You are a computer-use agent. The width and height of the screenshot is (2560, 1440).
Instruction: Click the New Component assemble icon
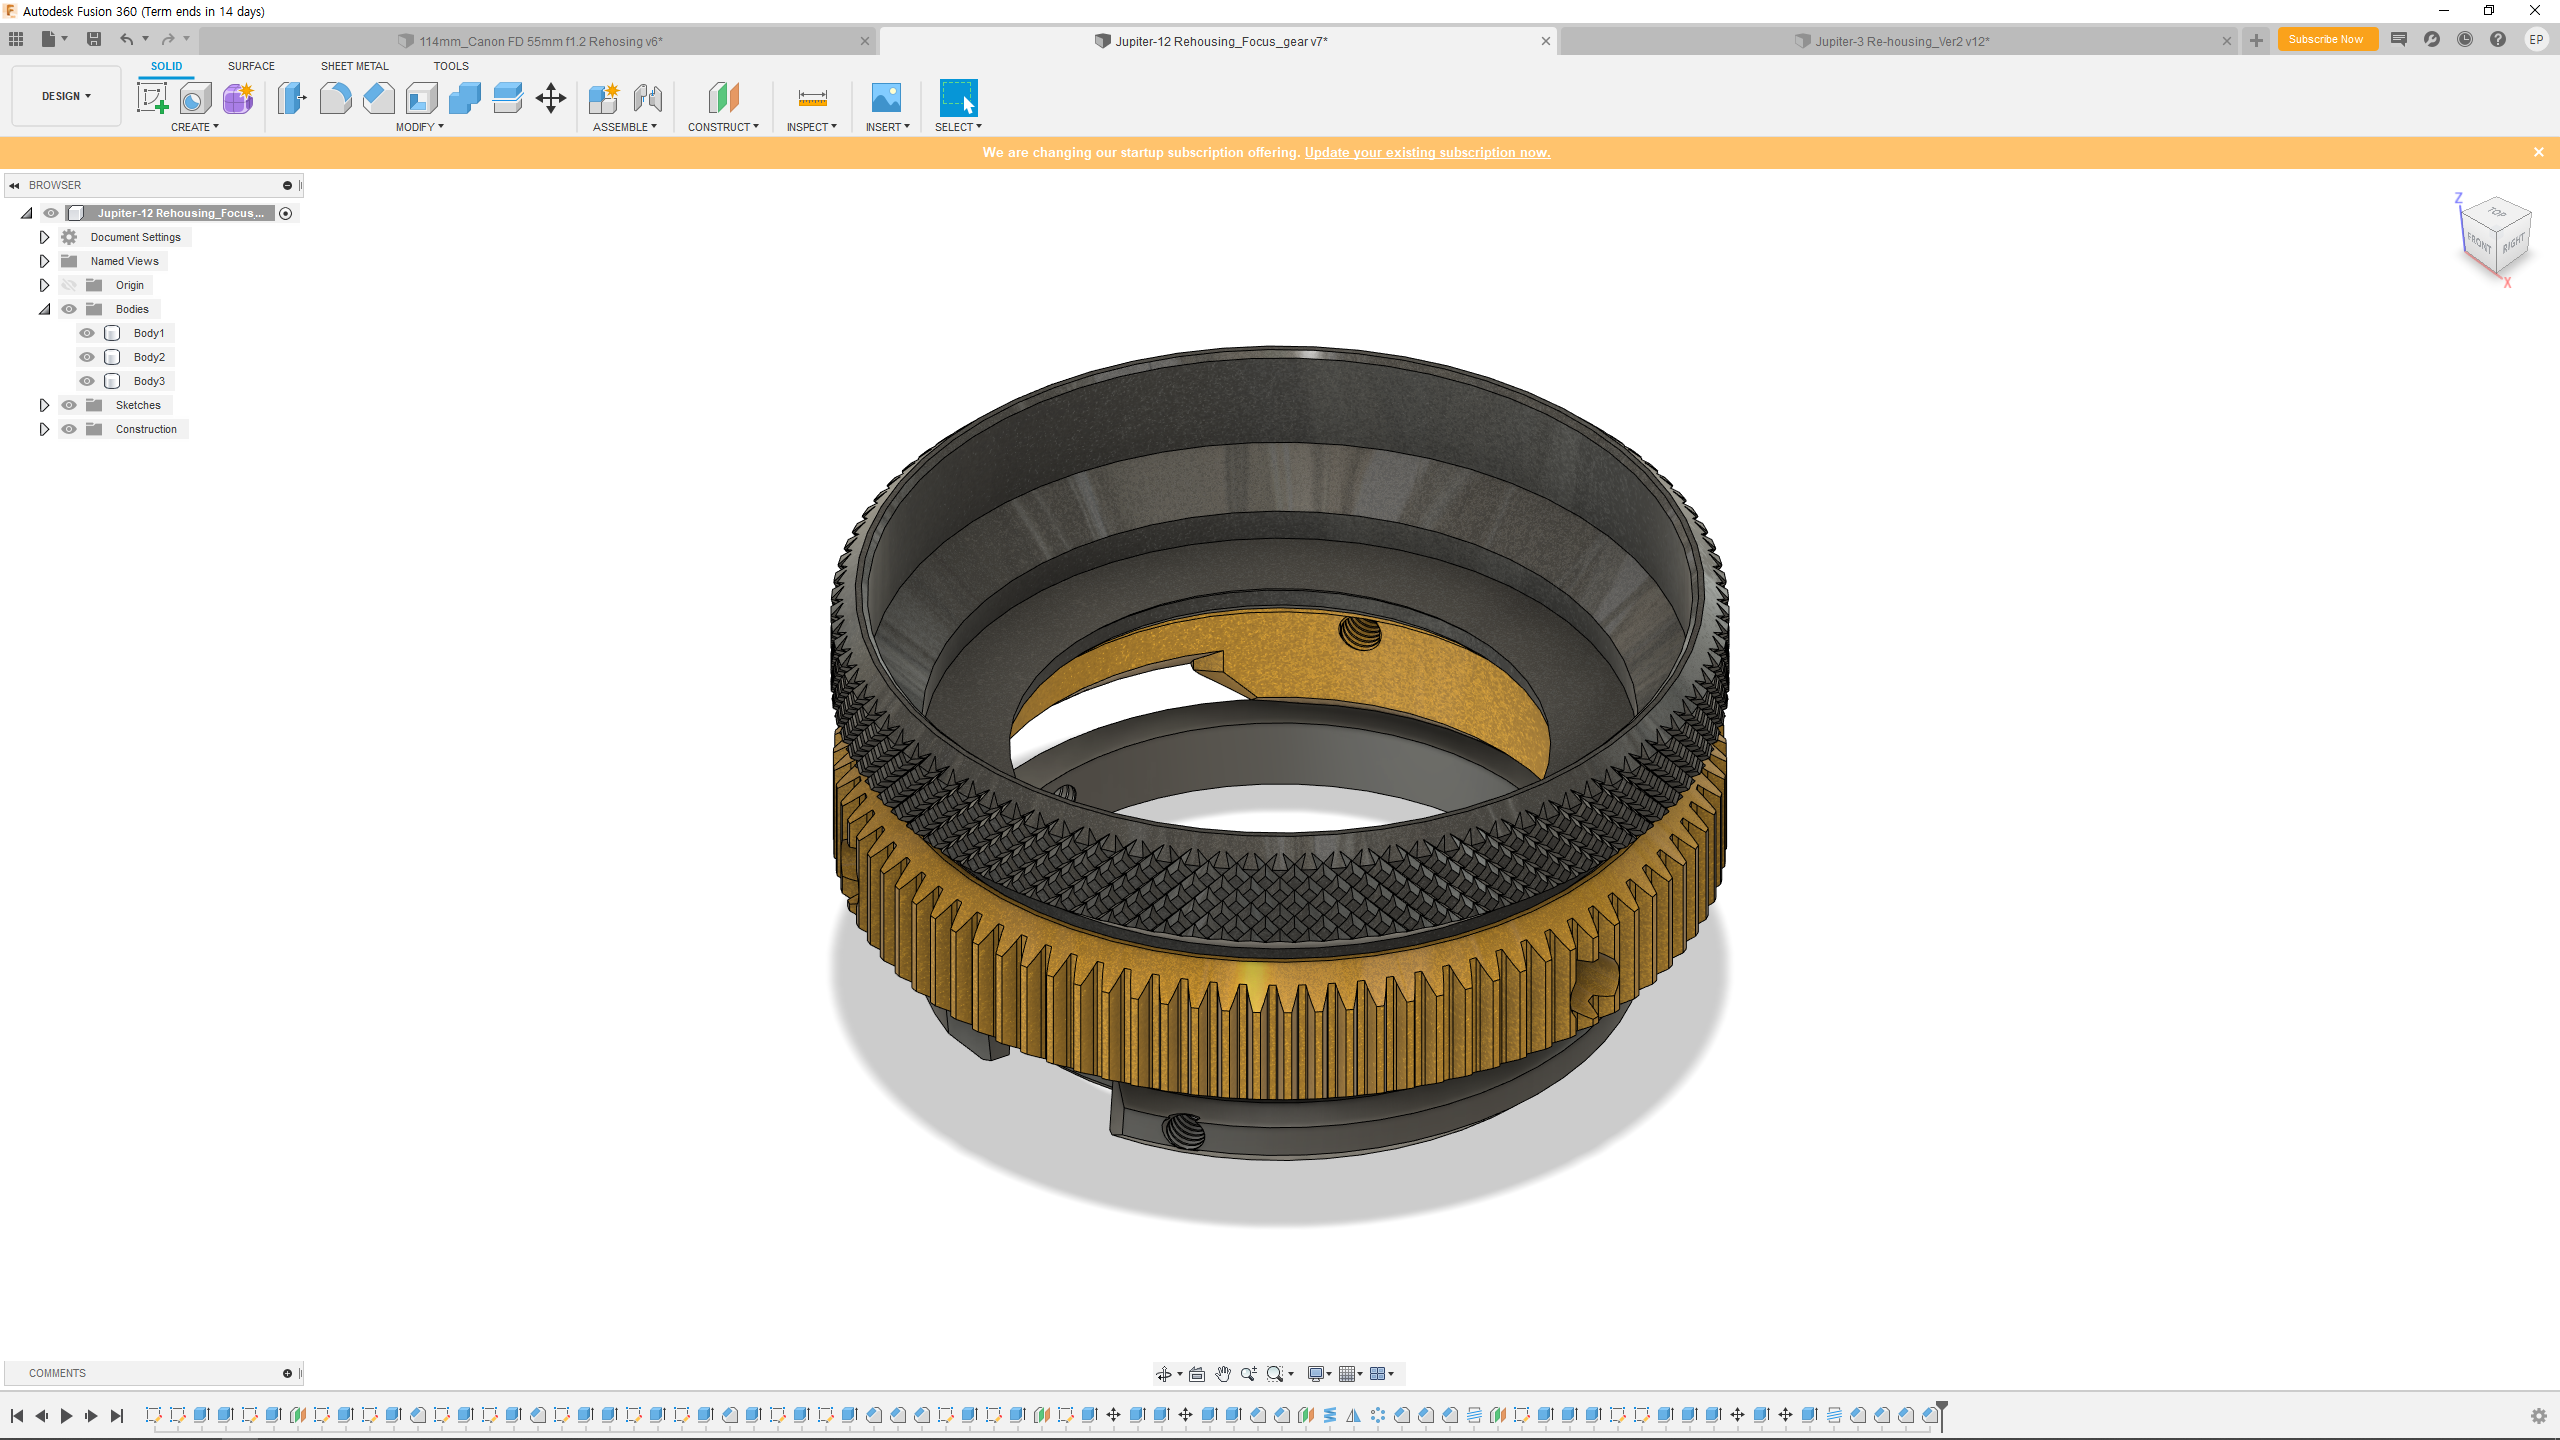604,98
